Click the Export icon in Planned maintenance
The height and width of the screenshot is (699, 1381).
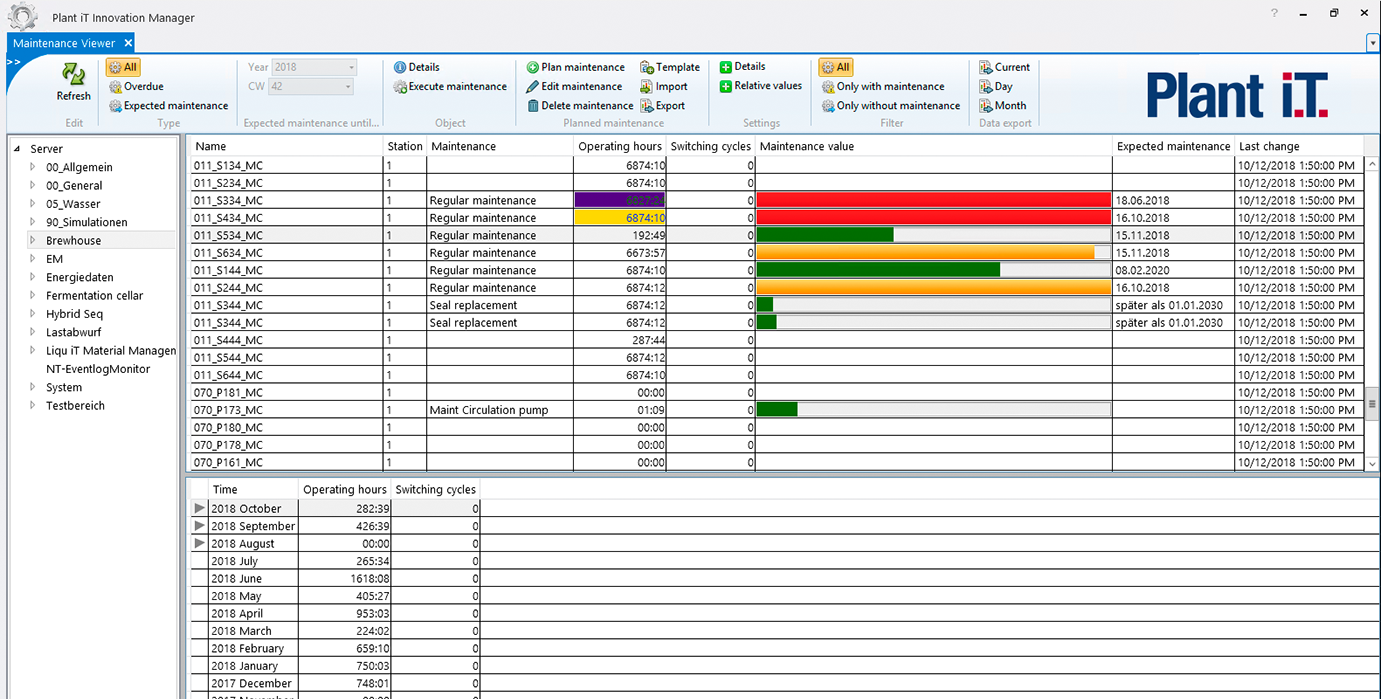pos(647,106)
